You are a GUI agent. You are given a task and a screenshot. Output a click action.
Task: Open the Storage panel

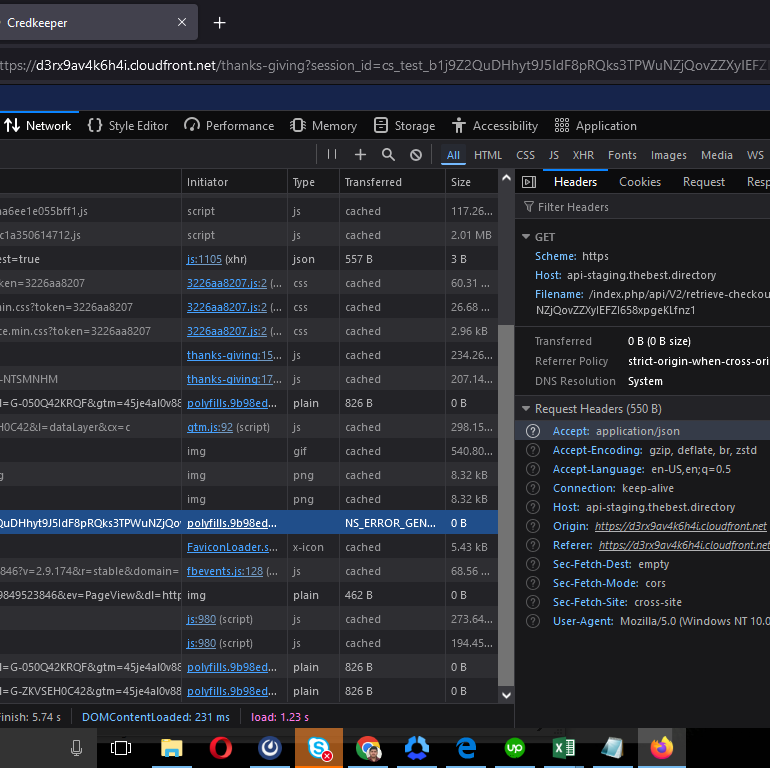tap(404, 126)
